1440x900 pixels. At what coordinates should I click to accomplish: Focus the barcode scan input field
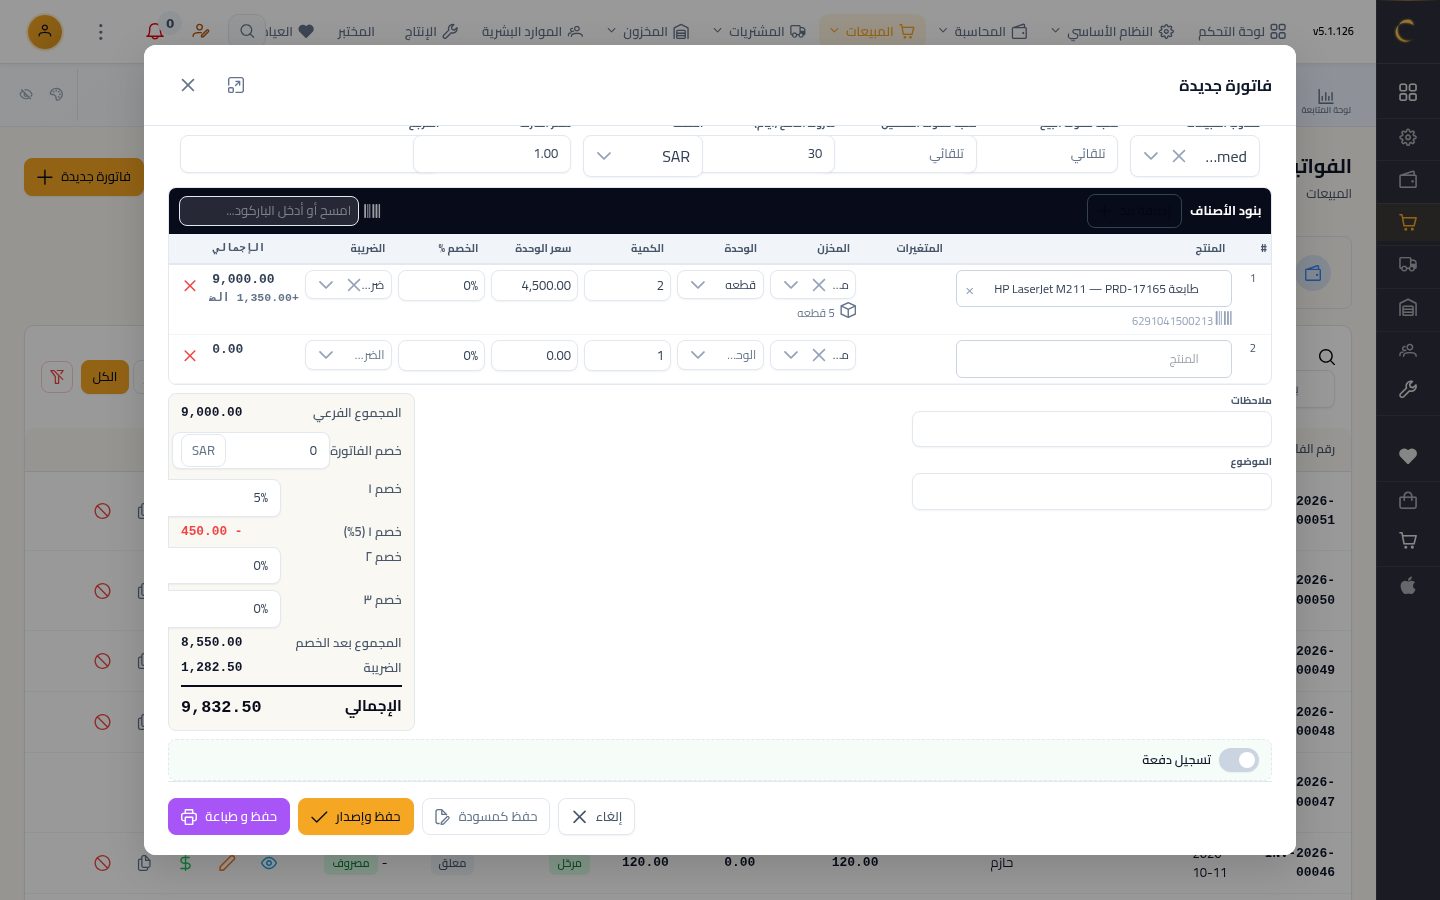[x=269, y=211]
